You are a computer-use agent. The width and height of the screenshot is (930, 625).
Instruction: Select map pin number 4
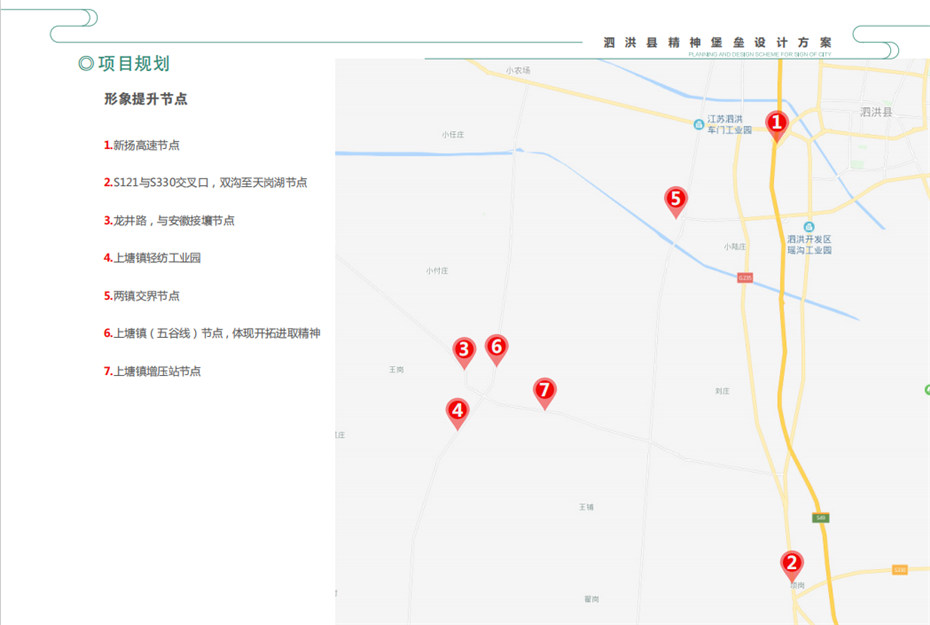(x=457, y=410)
